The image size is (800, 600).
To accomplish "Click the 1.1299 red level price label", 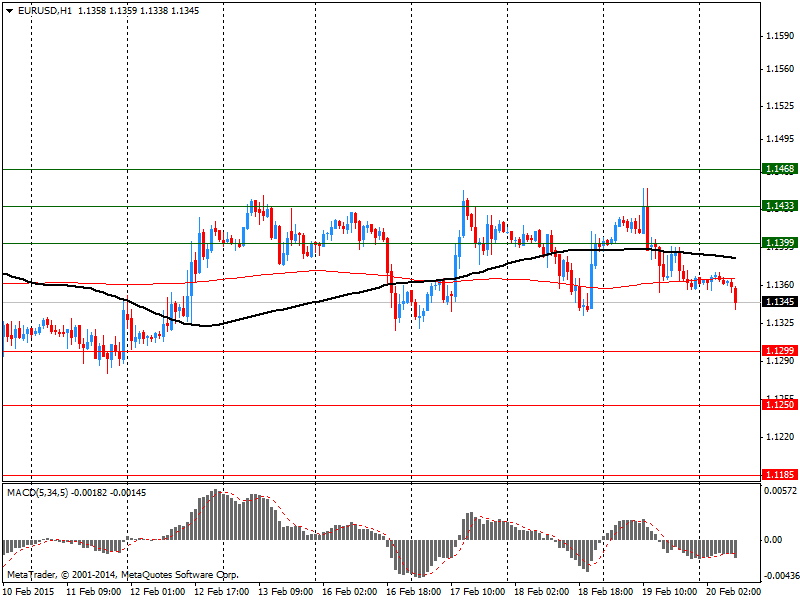I will pyautogui.click(x=780, y=351).
